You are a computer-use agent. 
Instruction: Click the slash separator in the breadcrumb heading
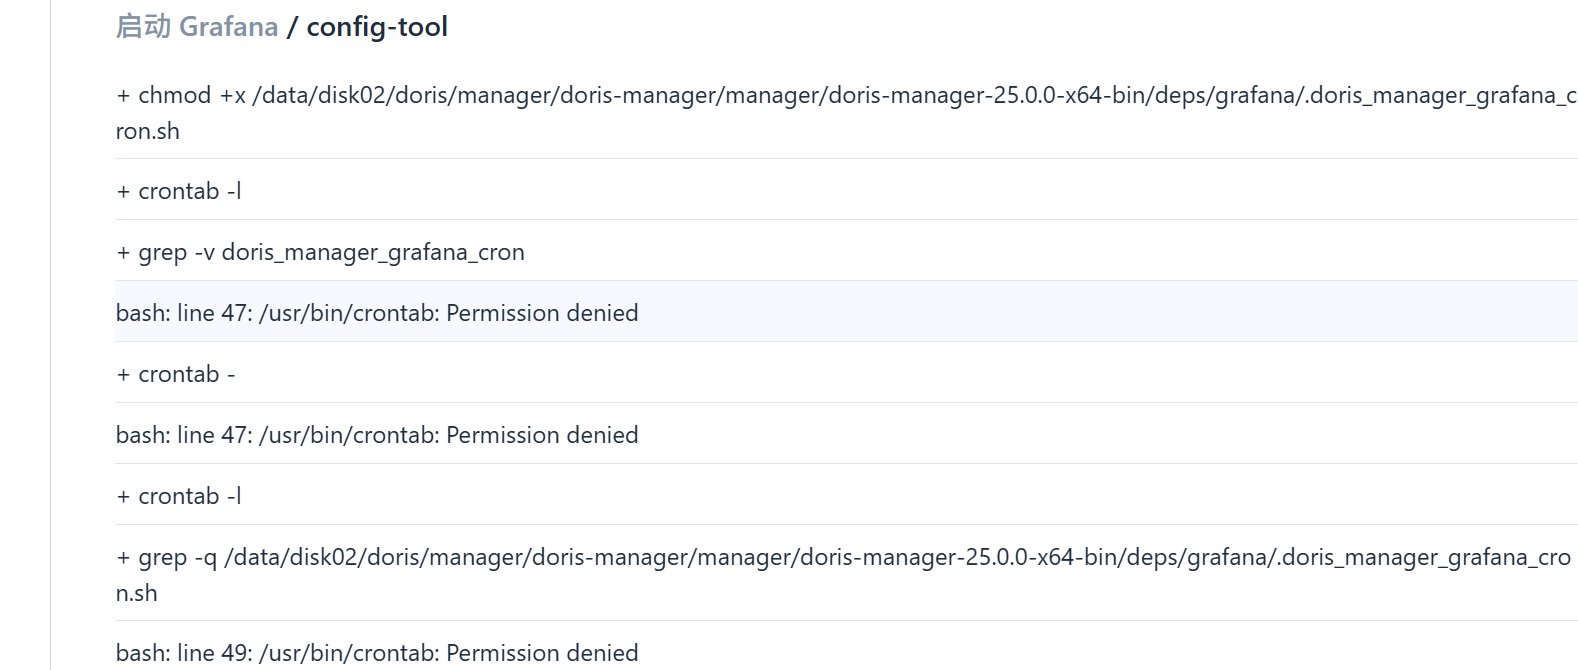tap(292, 27)
